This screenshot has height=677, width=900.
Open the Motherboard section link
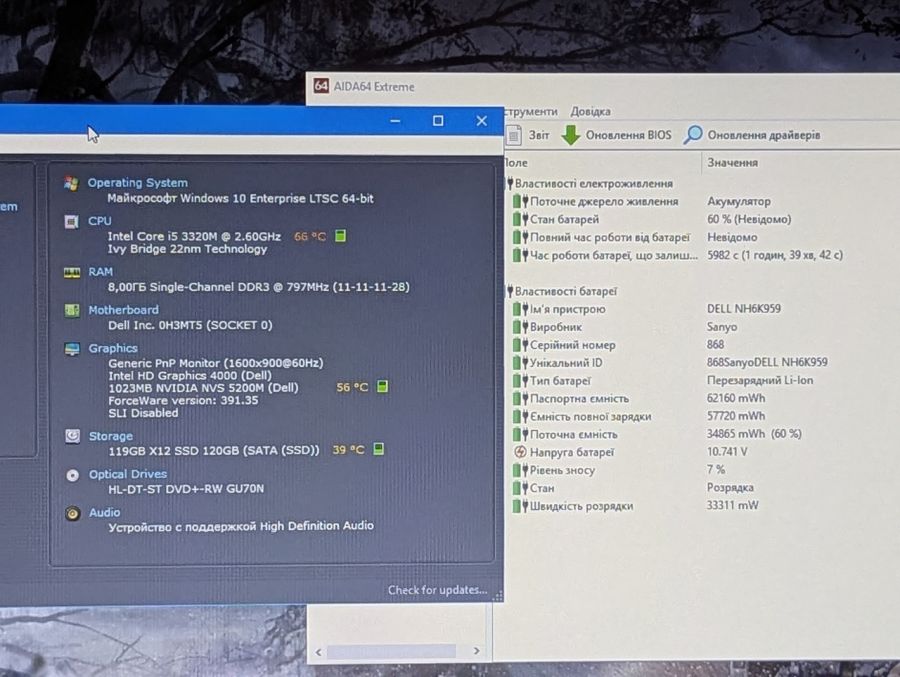coord(123,310)
